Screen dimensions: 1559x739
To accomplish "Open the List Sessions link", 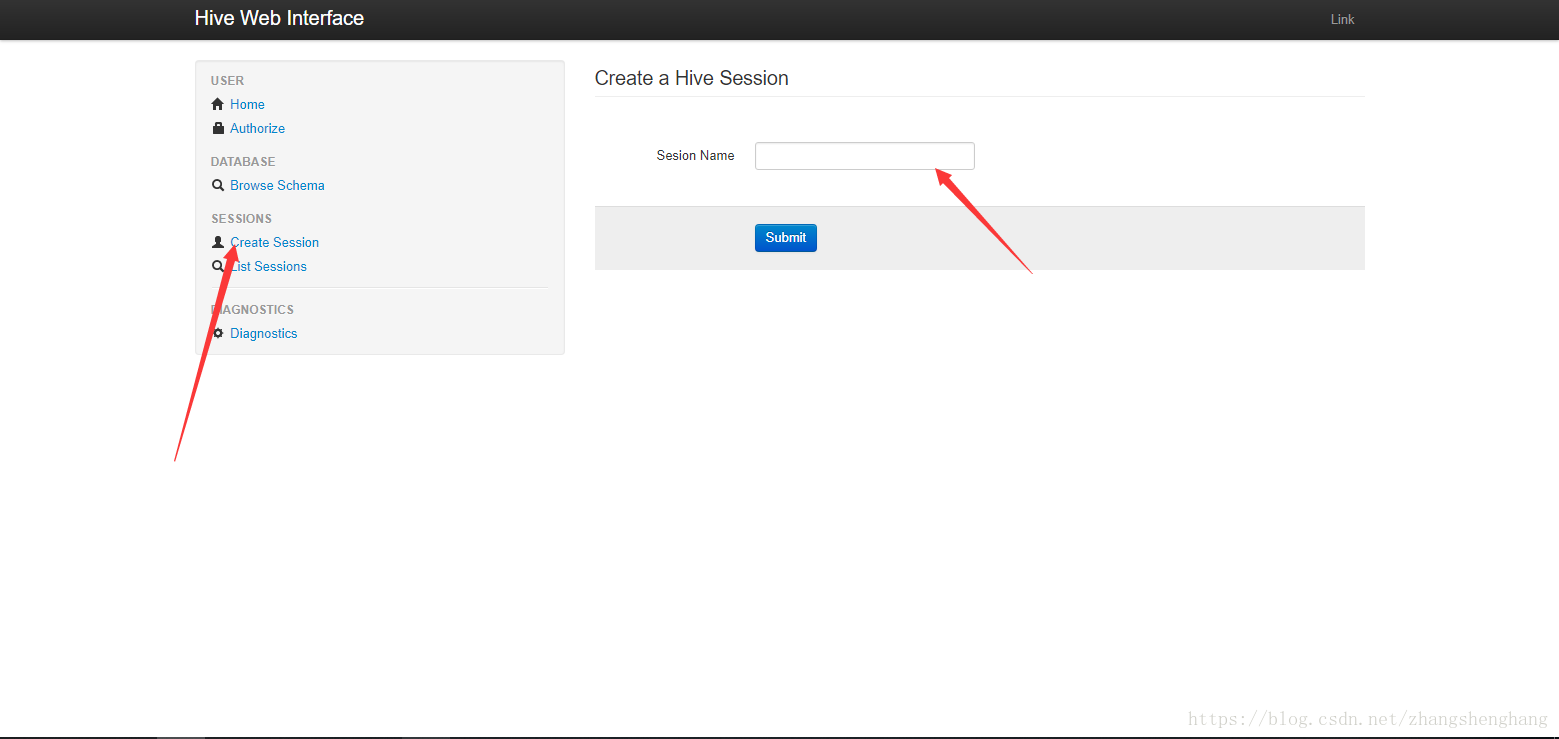I will (268, 266).
